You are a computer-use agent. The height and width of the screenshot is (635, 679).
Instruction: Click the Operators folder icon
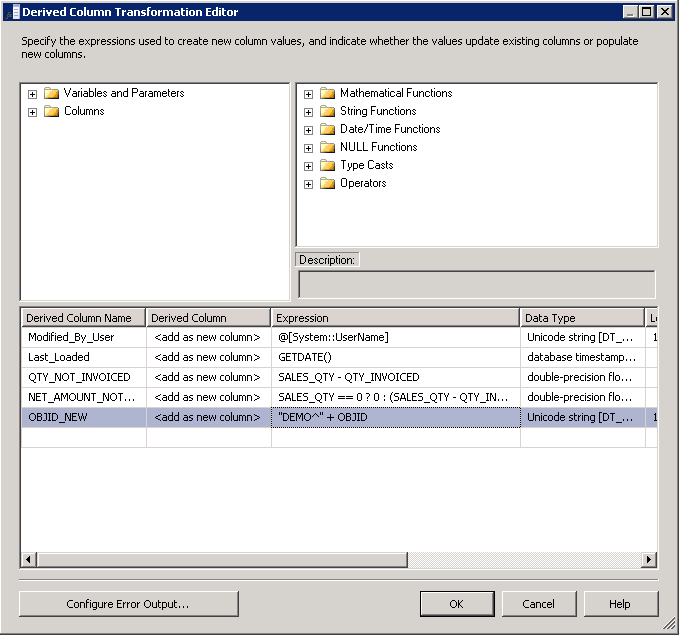pyautogui.click(x=327, y=183)
